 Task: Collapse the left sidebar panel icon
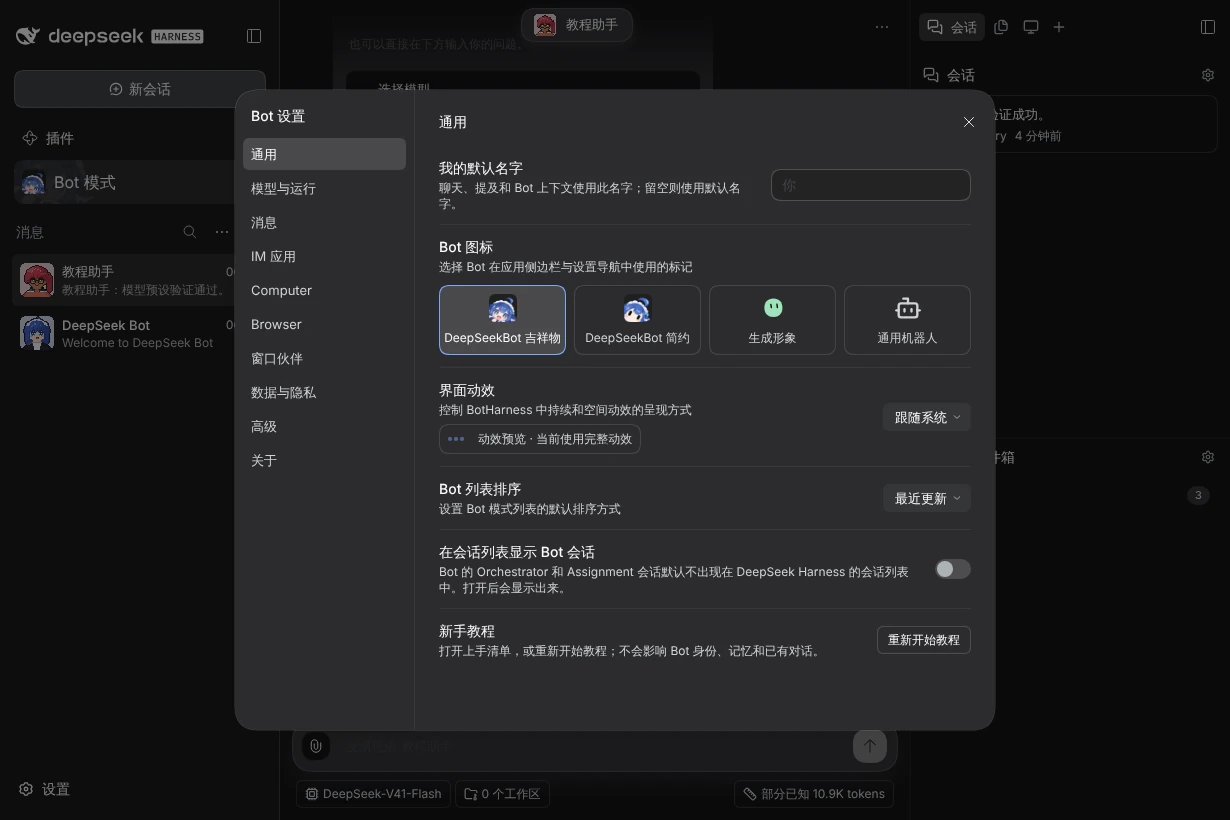[254, 36]
